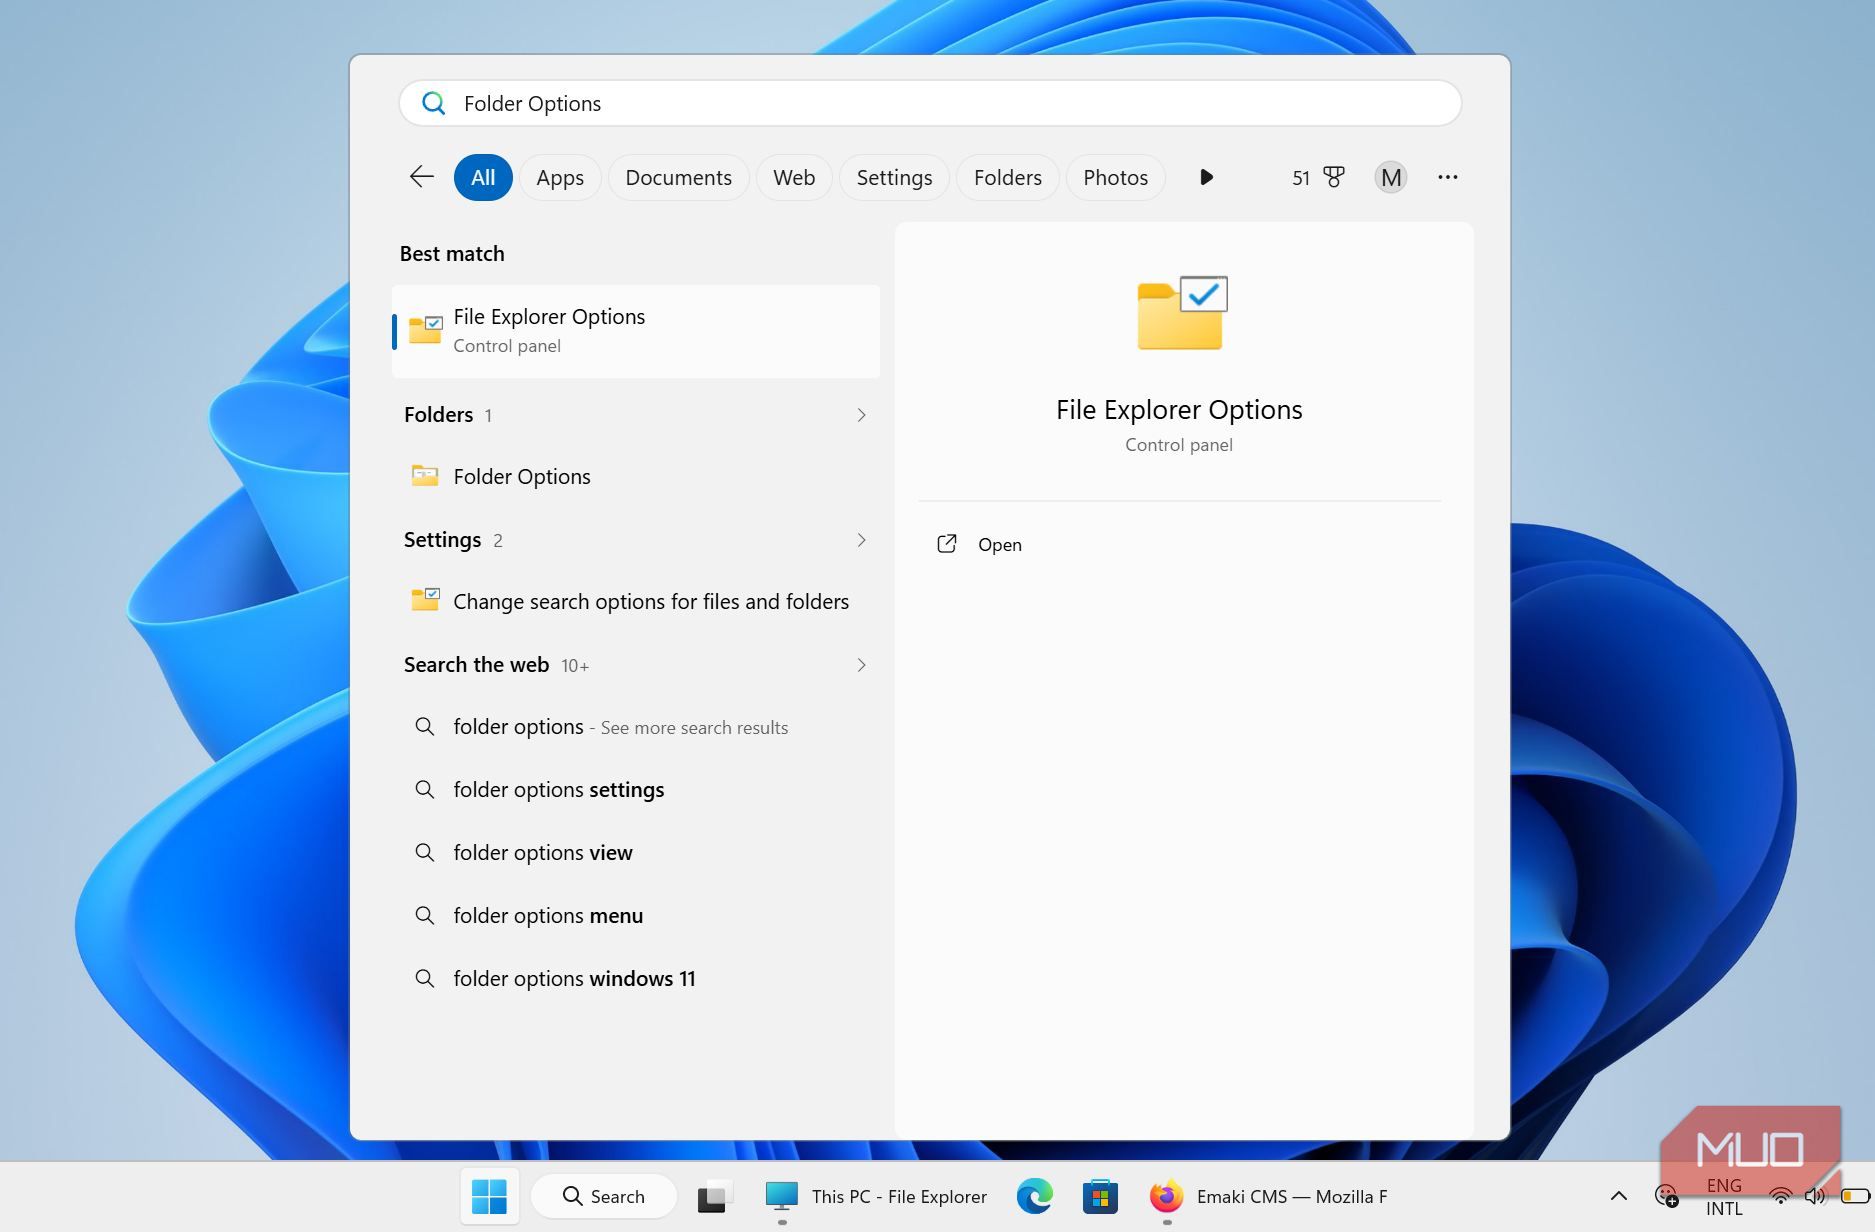1875x1232 pixels.
Task: Open the three-dot more options menu
Action: click(1447, 177)
